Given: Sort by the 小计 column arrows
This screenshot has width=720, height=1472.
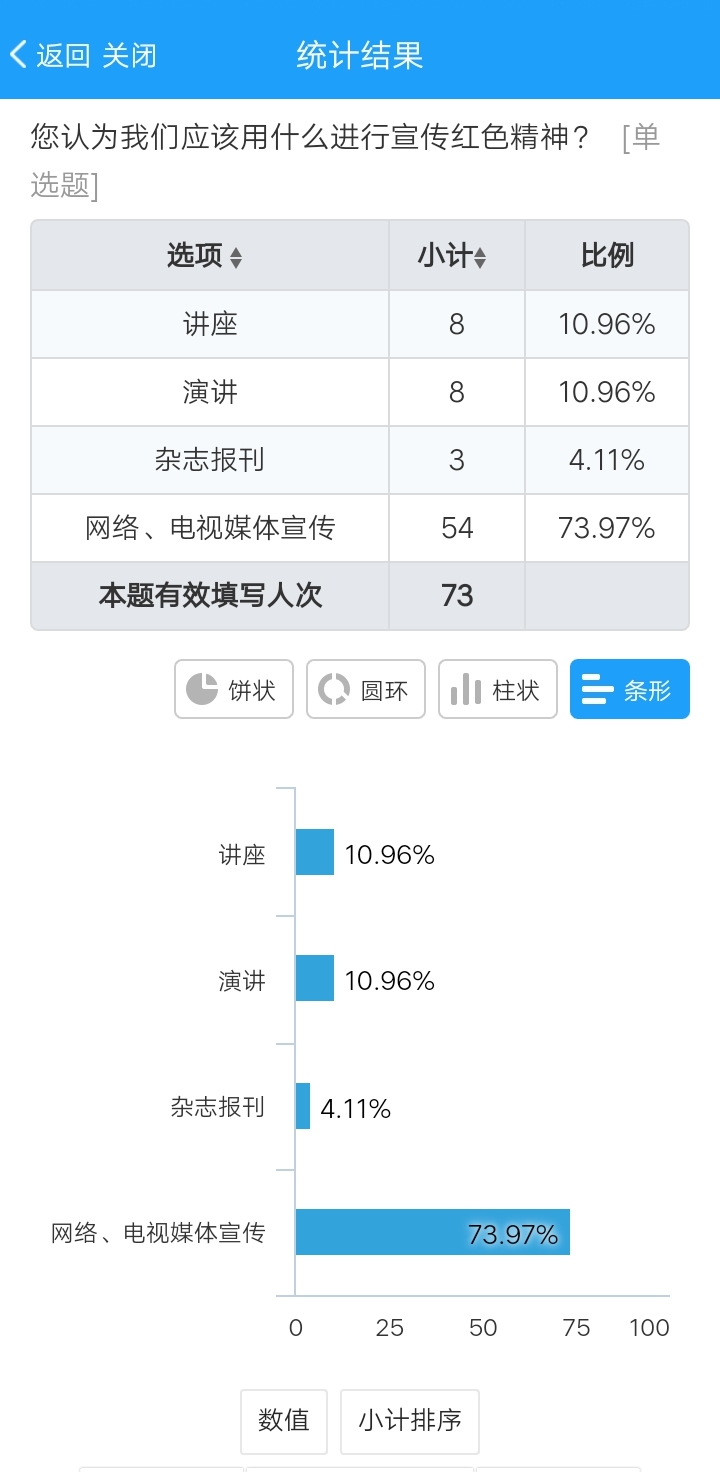Looking at the screenshot, I should tap(480, 258).
